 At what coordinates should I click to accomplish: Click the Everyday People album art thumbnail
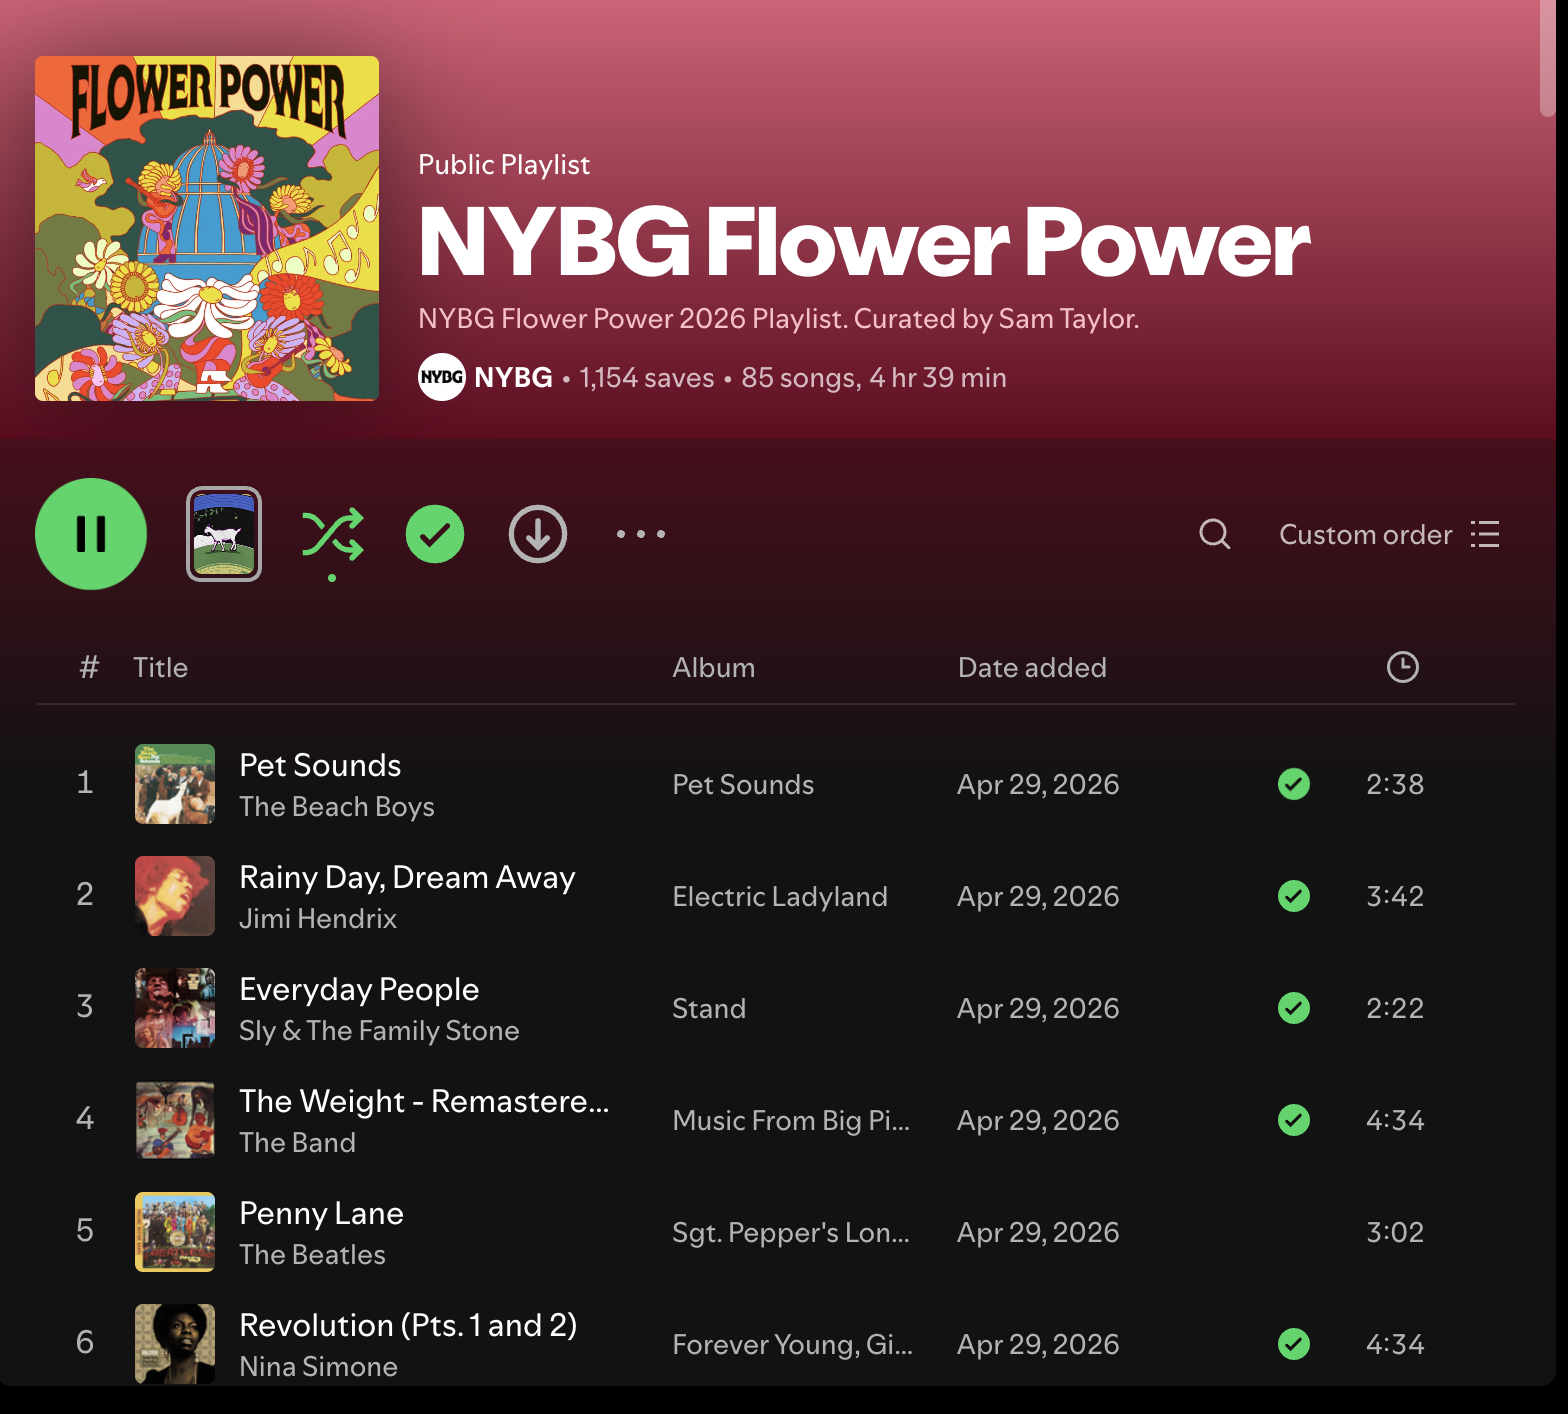point(175,1008)
